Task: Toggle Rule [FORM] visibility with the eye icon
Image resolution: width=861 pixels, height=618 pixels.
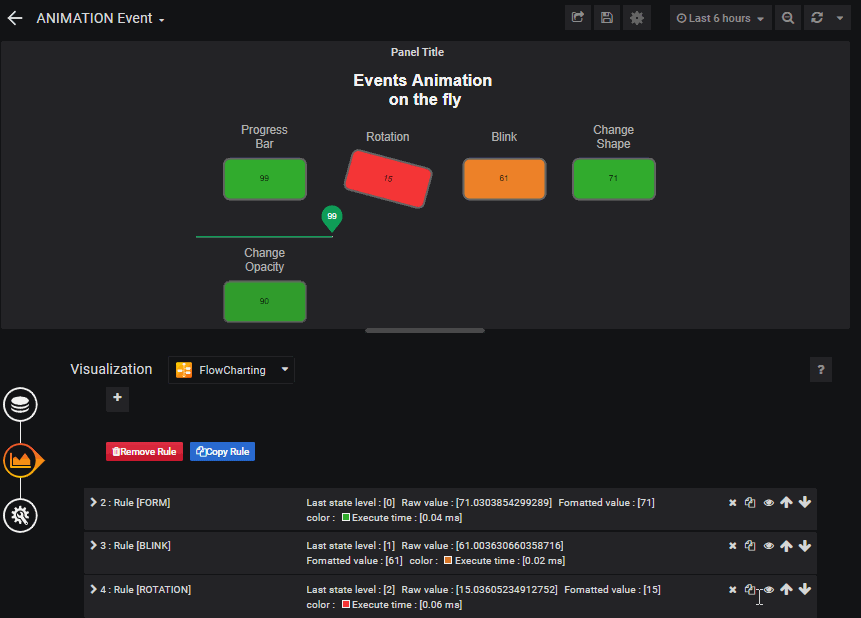Action: [768, 502]
